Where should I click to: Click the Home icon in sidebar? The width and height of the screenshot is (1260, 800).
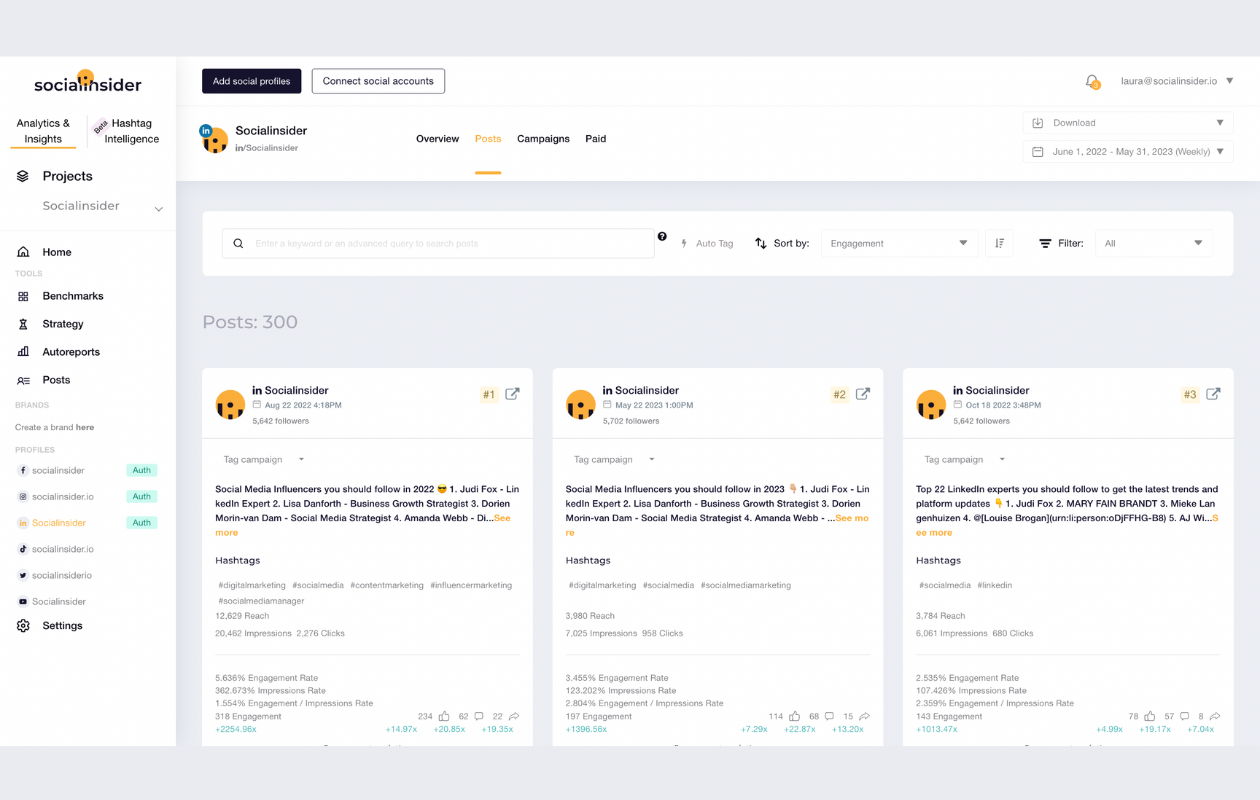pyautogui.click(x=23, y=252)
